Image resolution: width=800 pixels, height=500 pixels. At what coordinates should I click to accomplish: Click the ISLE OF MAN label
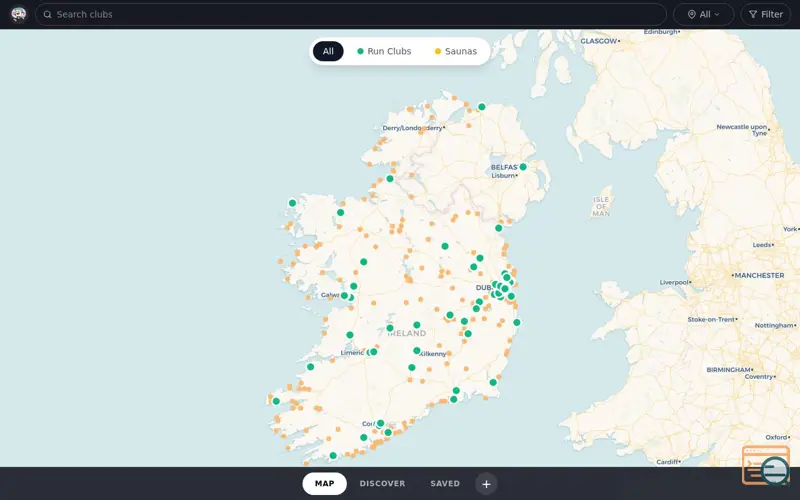(601, 206)
